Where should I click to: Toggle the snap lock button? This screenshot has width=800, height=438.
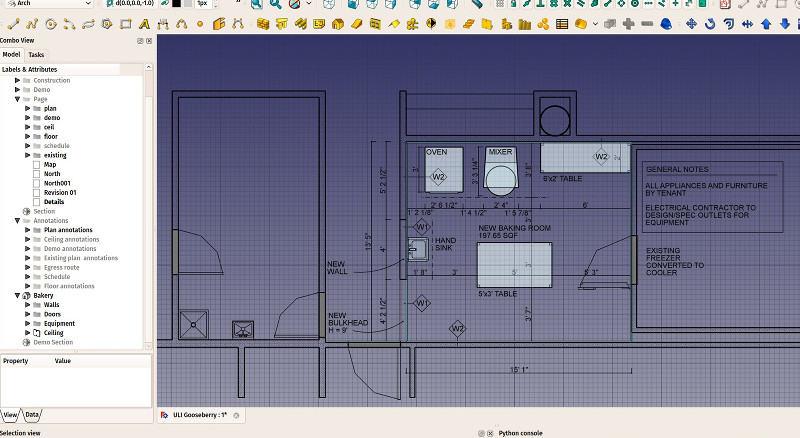click(513, 4)
